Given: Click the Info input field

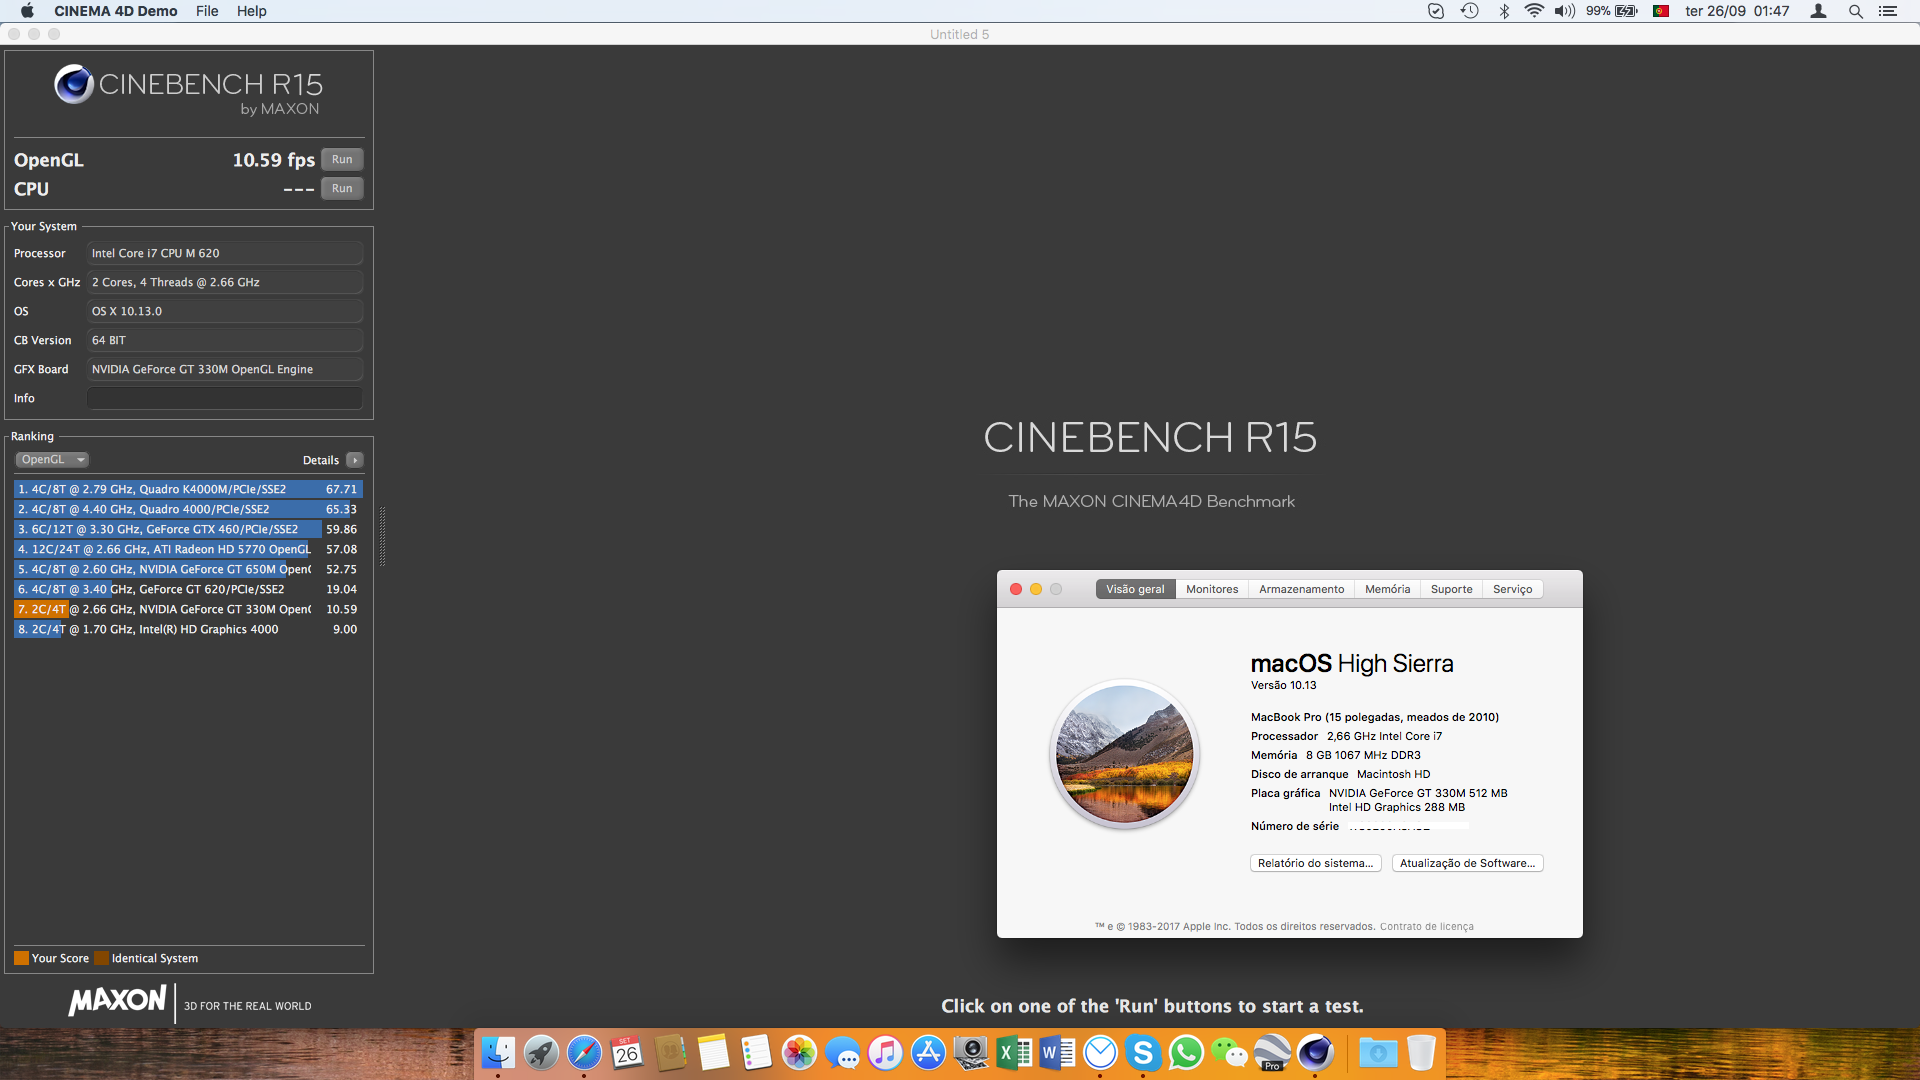Looking at the screenshot, I should (225, 398).
